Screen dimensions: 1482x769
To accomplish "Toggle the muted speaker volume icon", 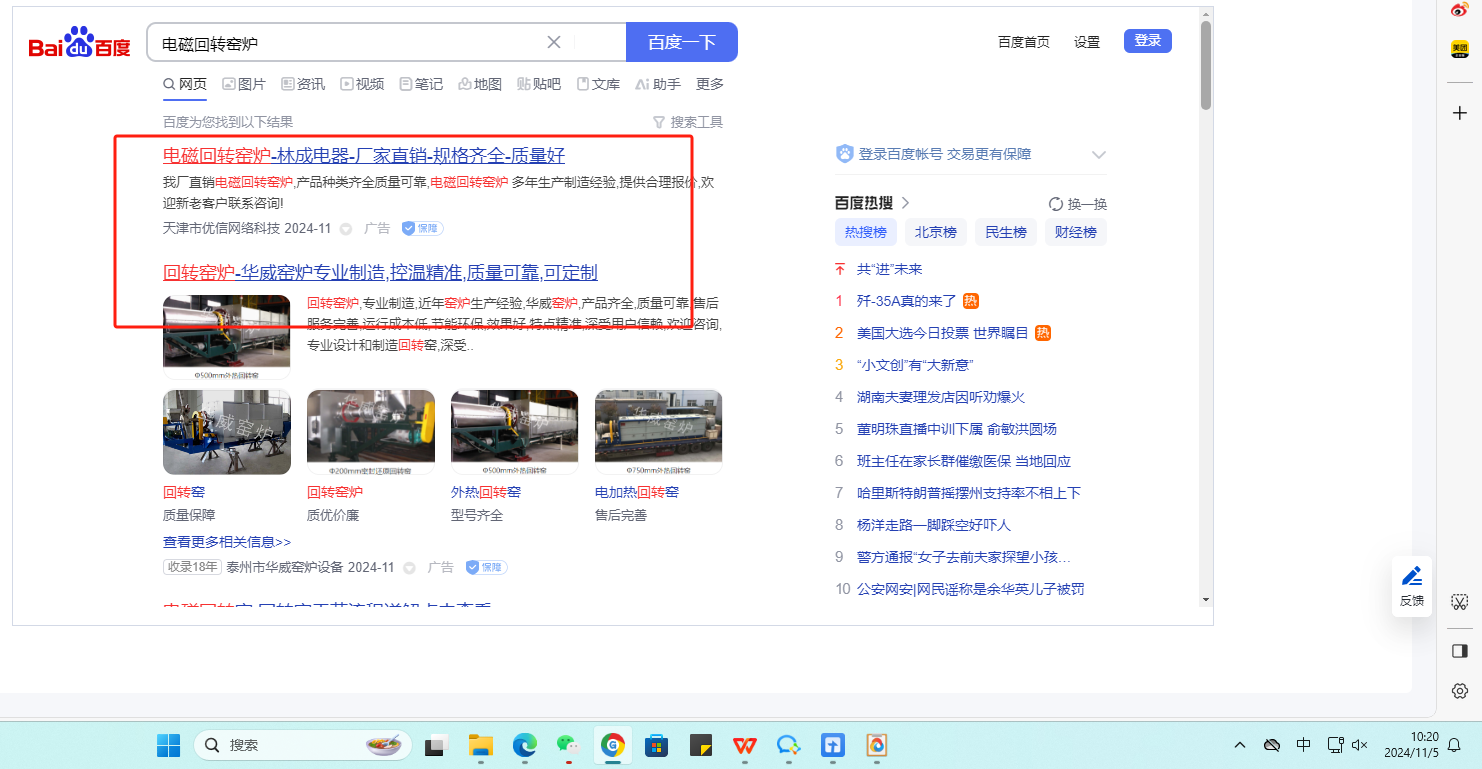I will (x=1359, y=745).
